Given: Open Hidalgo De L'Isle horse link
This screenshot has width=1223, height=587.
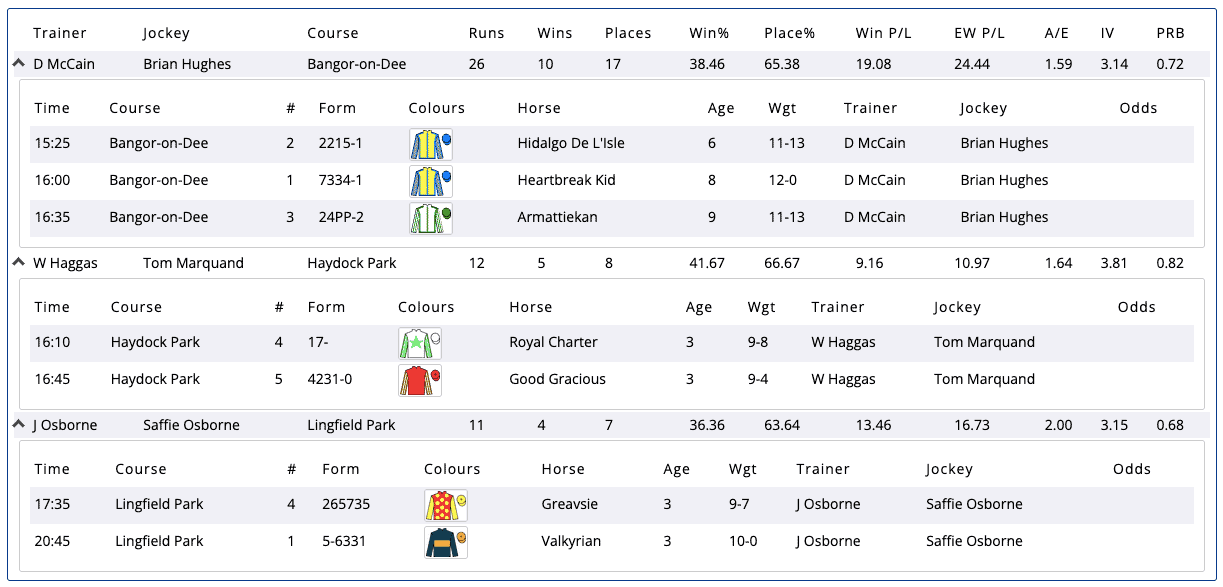Looking at the screenshot, I should pyautogui.click(x=570, y=143).
